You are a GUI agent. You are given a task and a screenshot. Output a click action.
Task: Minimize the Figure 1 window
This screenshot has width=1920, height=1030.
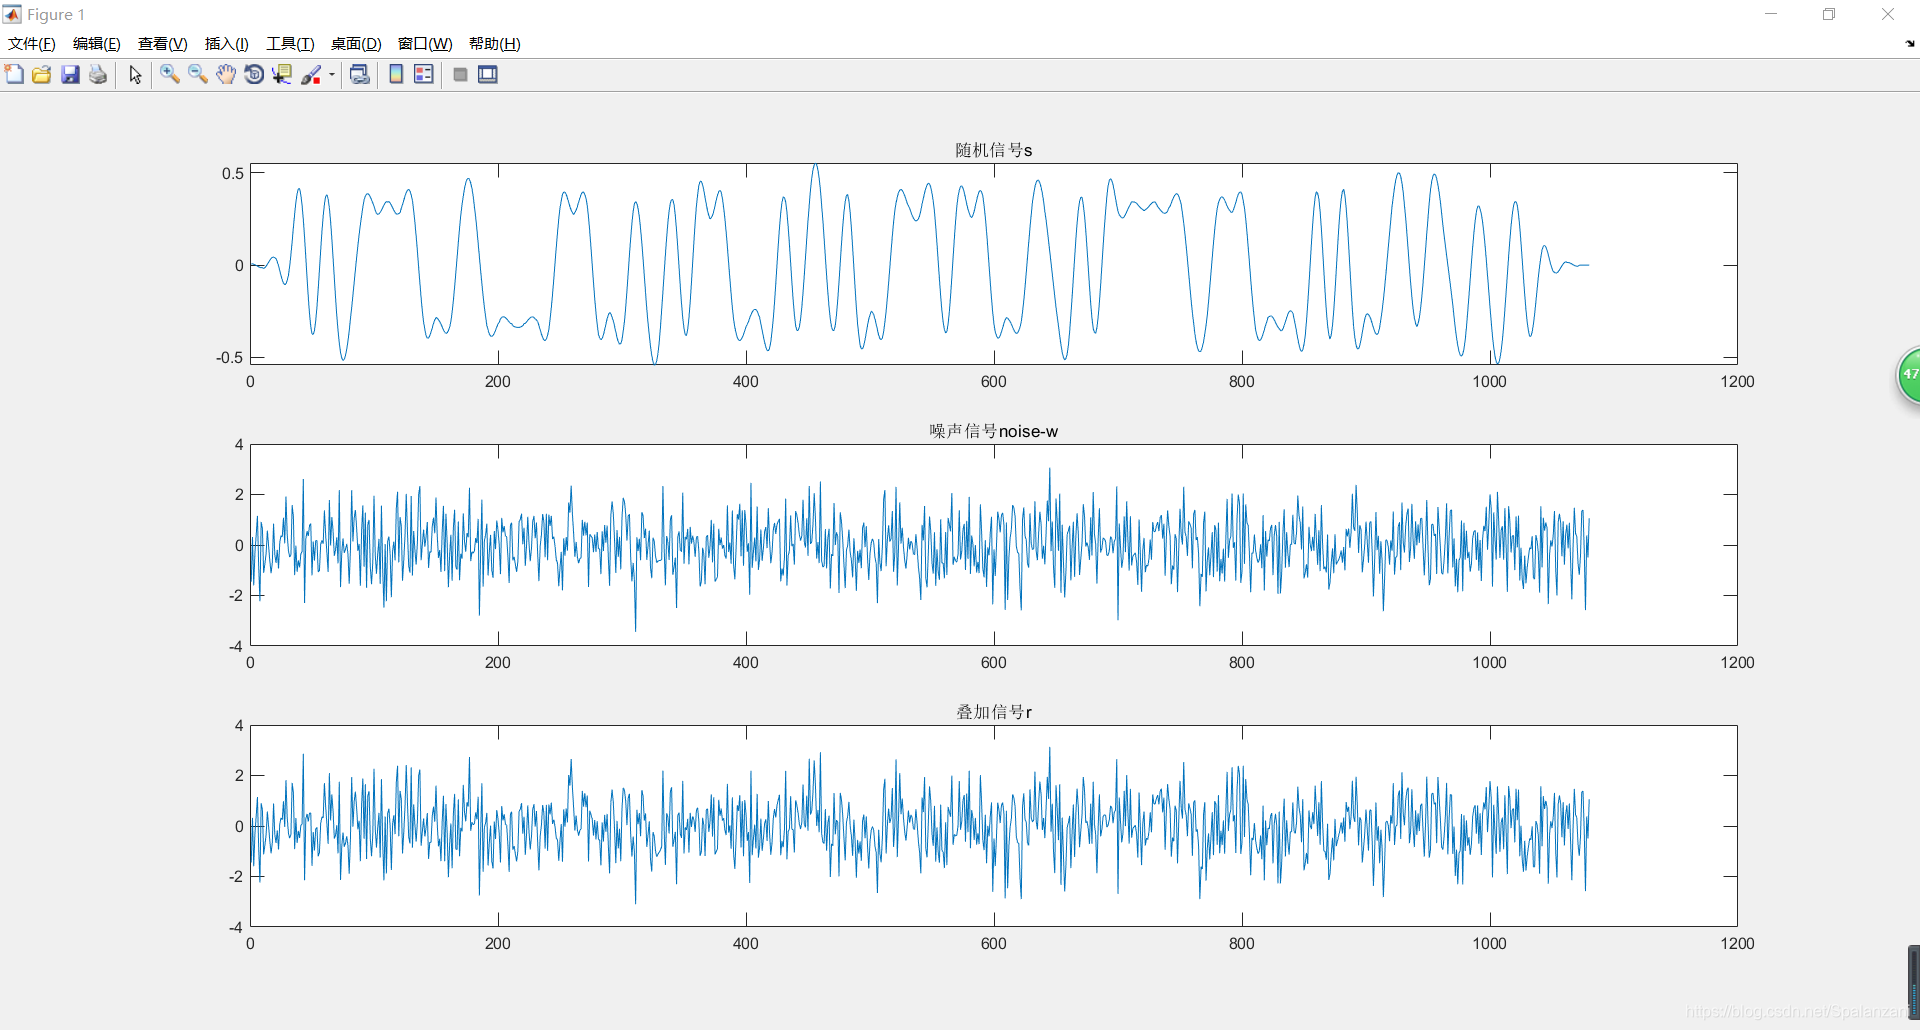[x=1771, y=14]
